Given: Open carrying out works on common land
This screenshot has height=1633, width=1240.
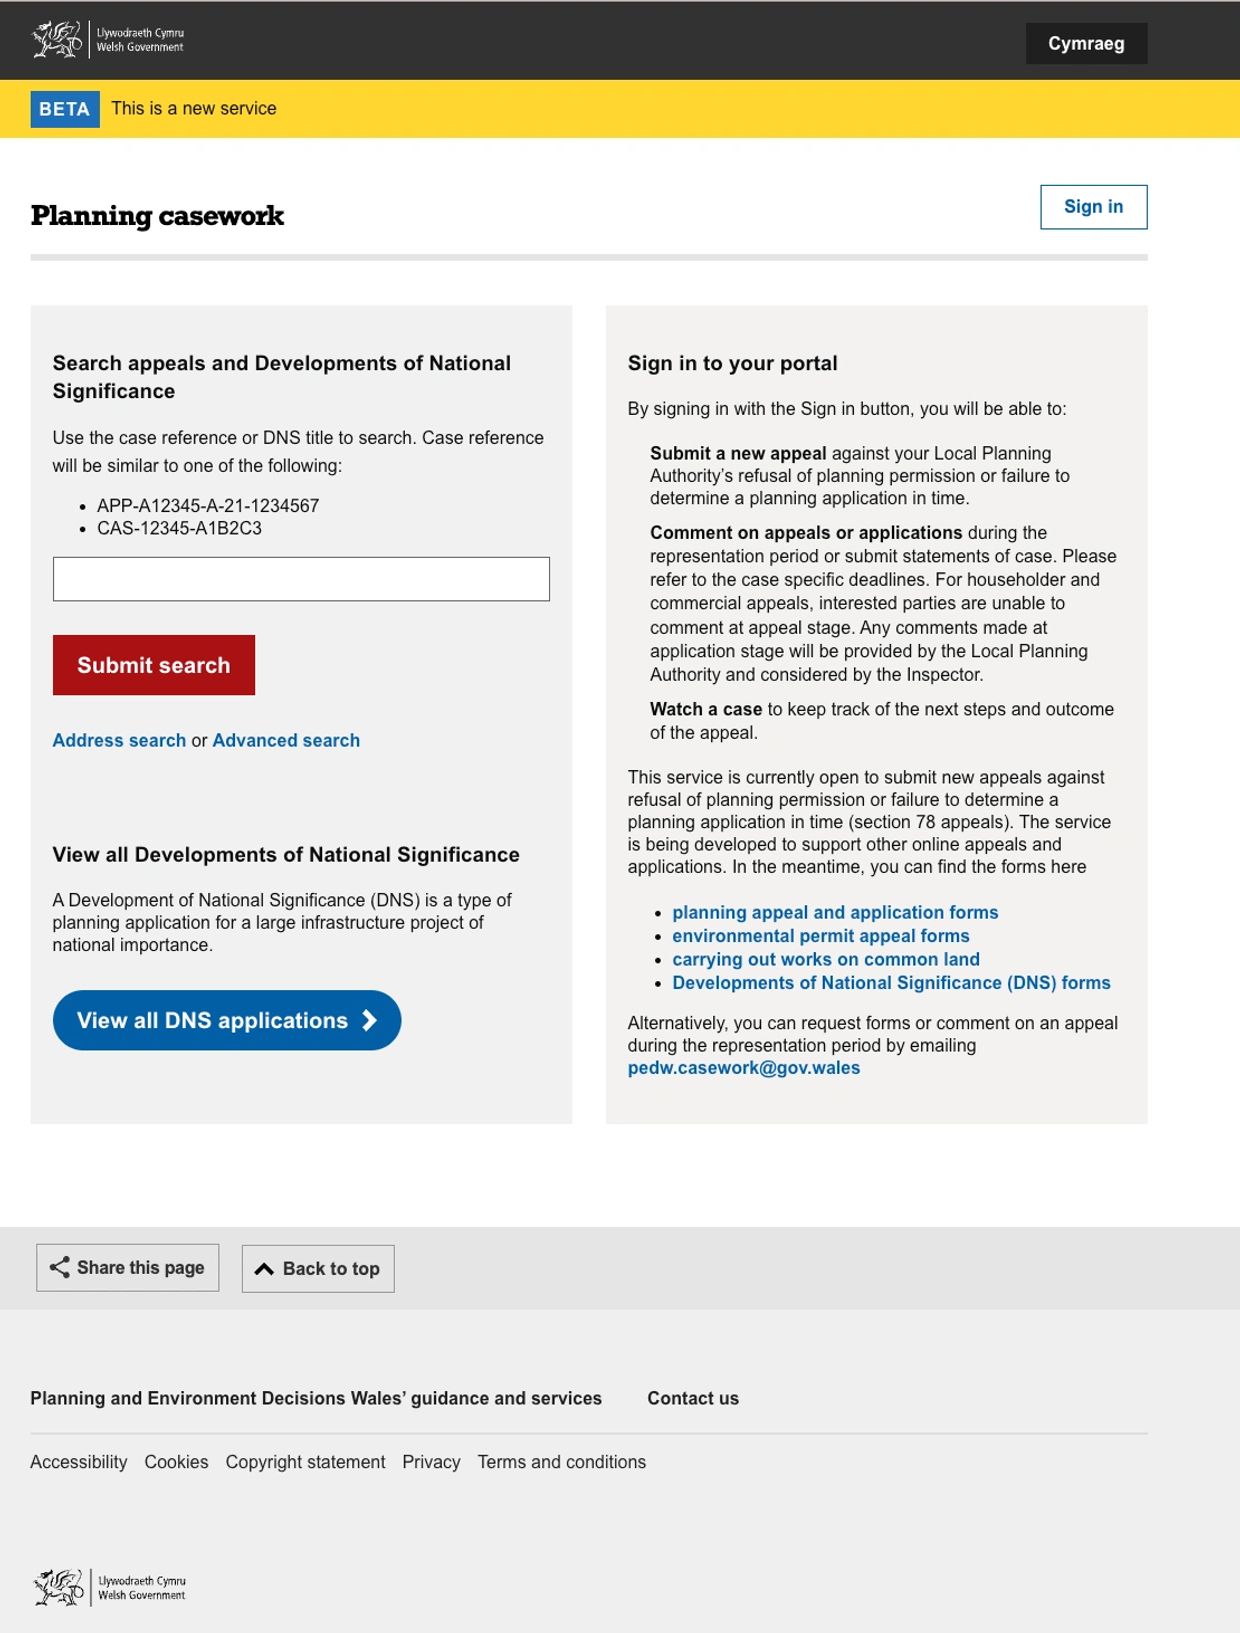Looking at the screenshot, I should pos(826,959).
